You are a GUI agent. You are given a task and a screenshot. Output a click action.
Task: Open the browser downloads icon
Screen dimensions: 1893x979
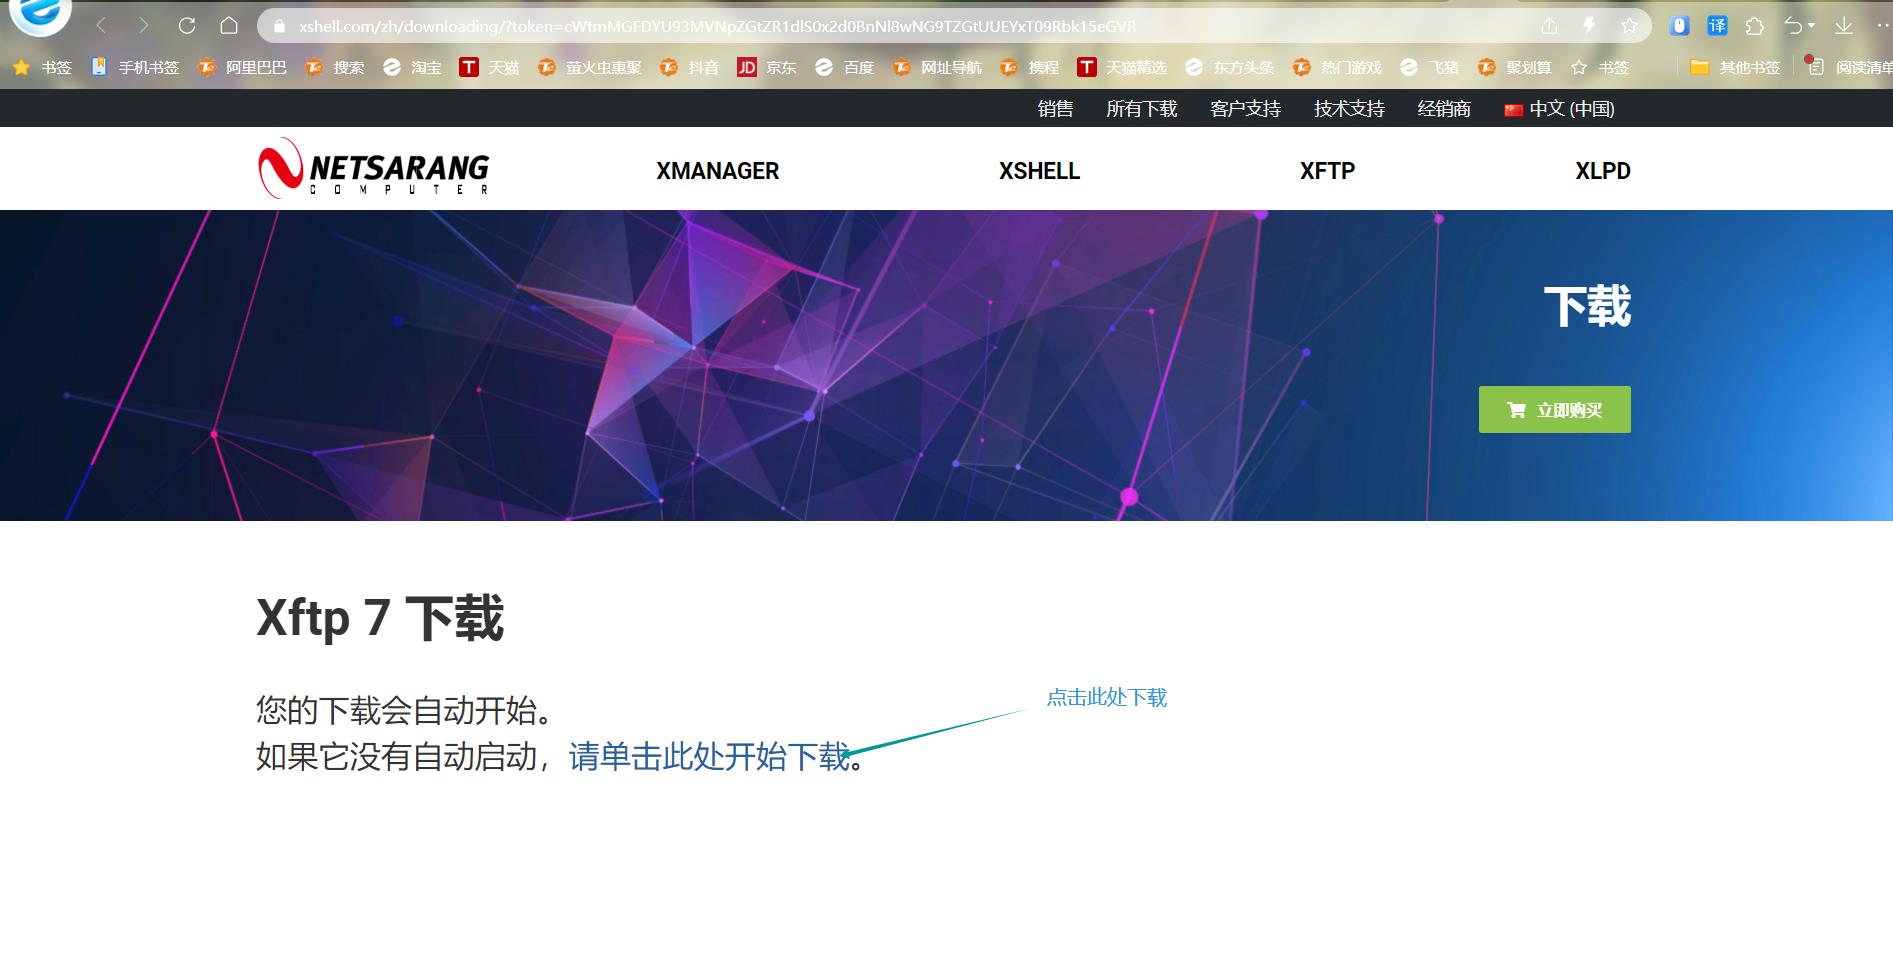click(1844, 26)
